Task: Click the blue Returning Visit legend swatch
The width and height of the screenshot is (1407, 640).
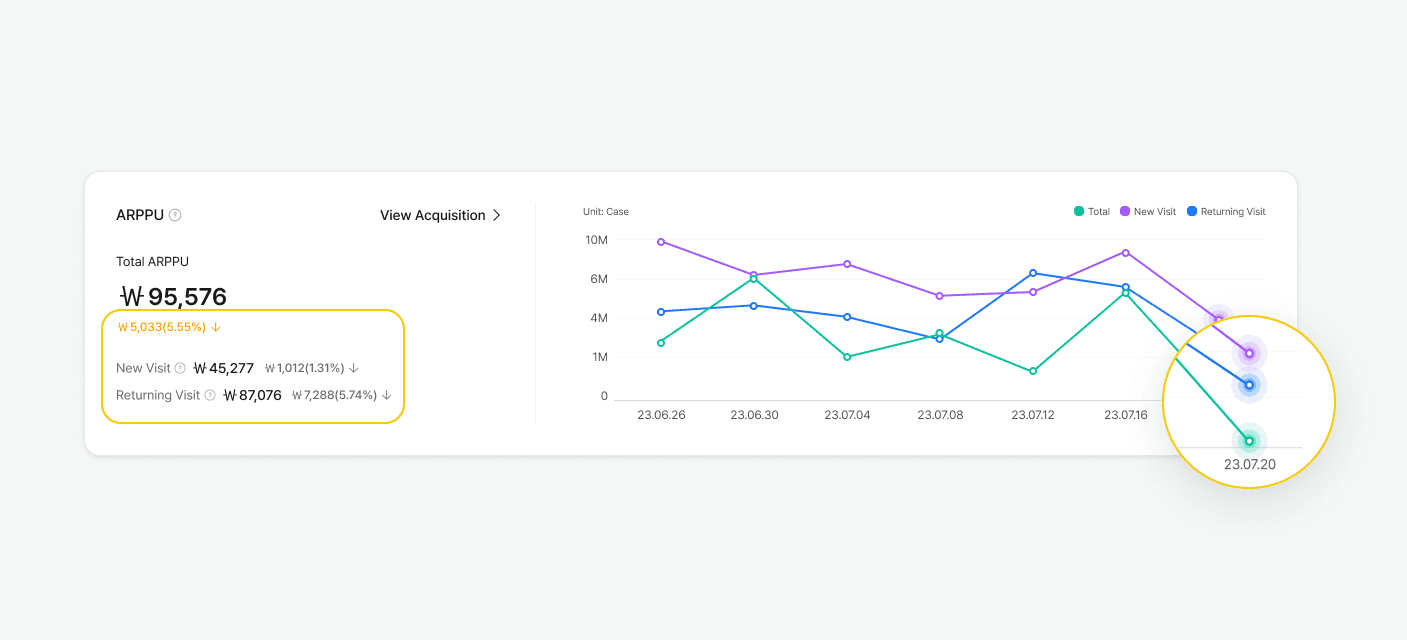Action: 1191,212
